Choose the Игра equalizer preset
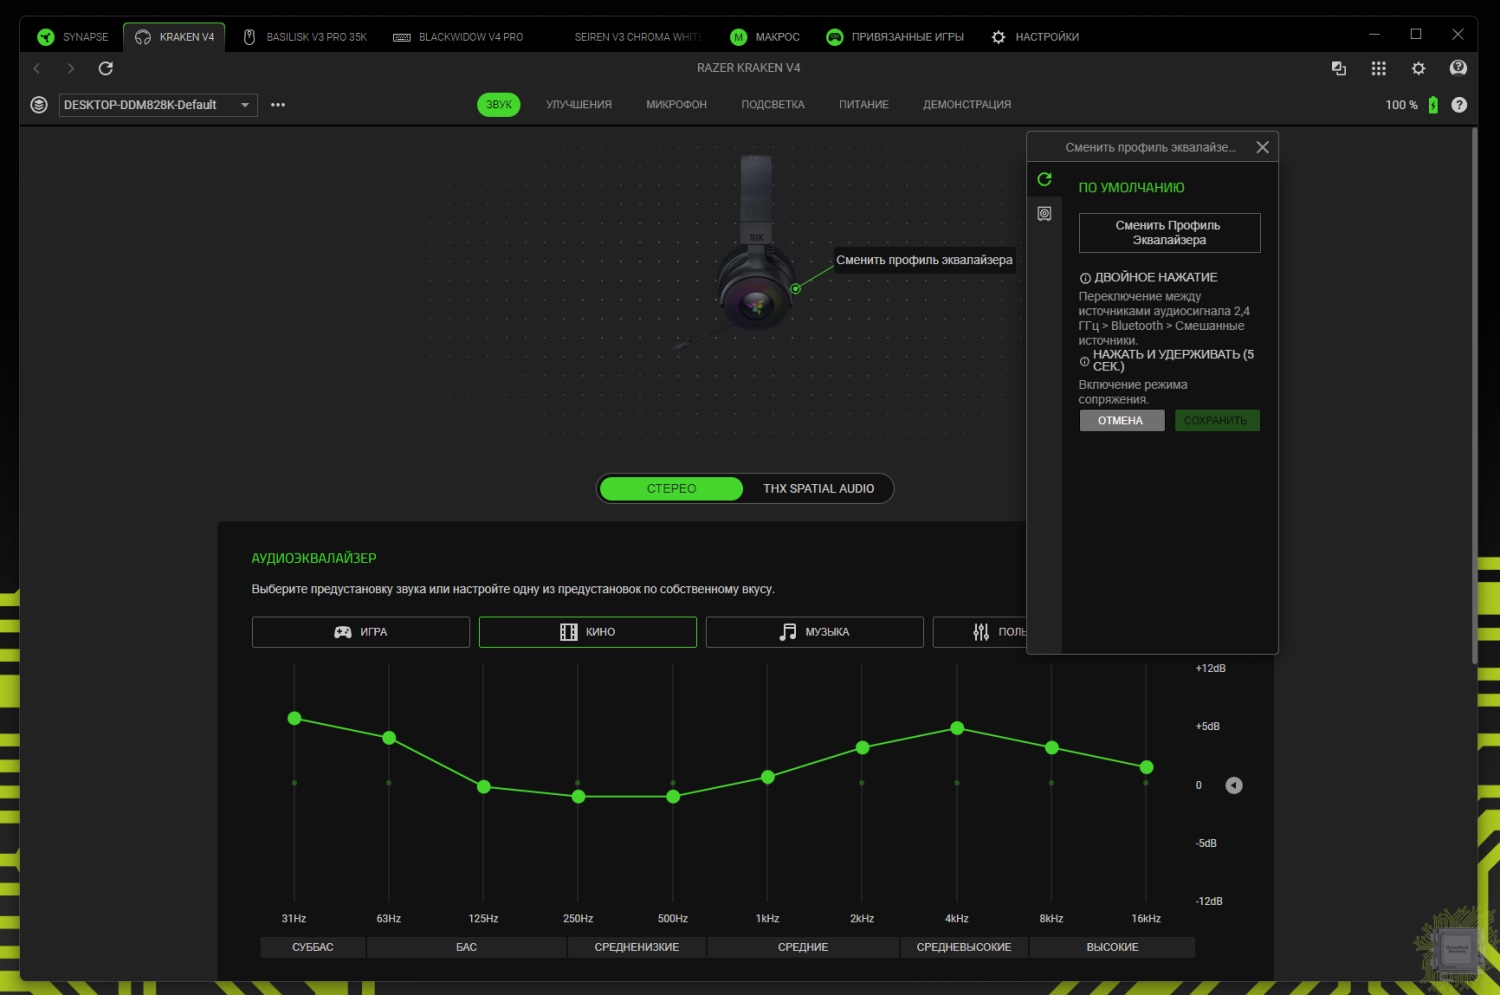The width and height of the screenshot is (1500, 995). point(361,632)
